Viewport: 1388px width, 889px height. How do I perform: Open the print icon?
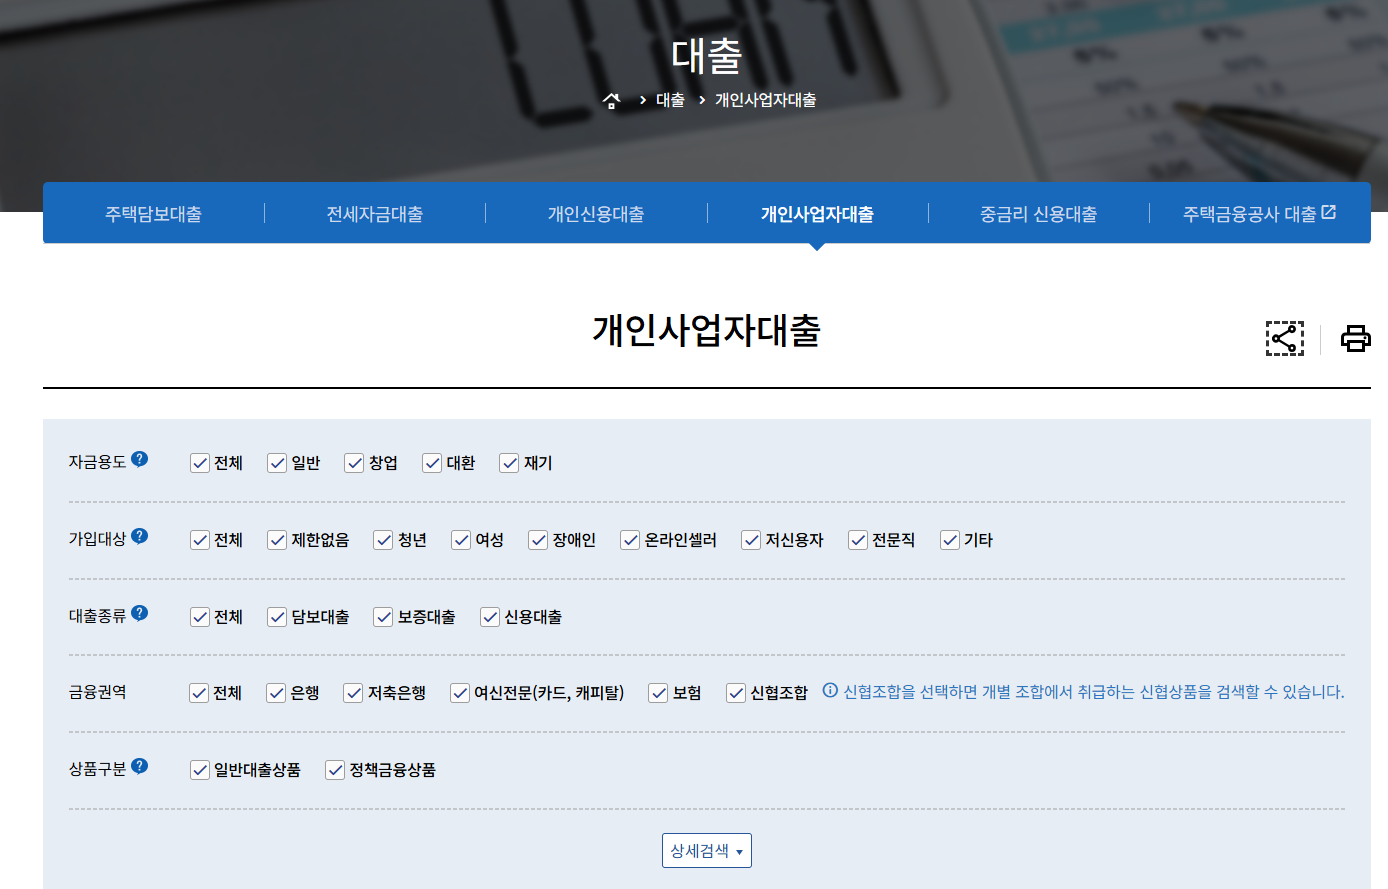[1356, 338]
